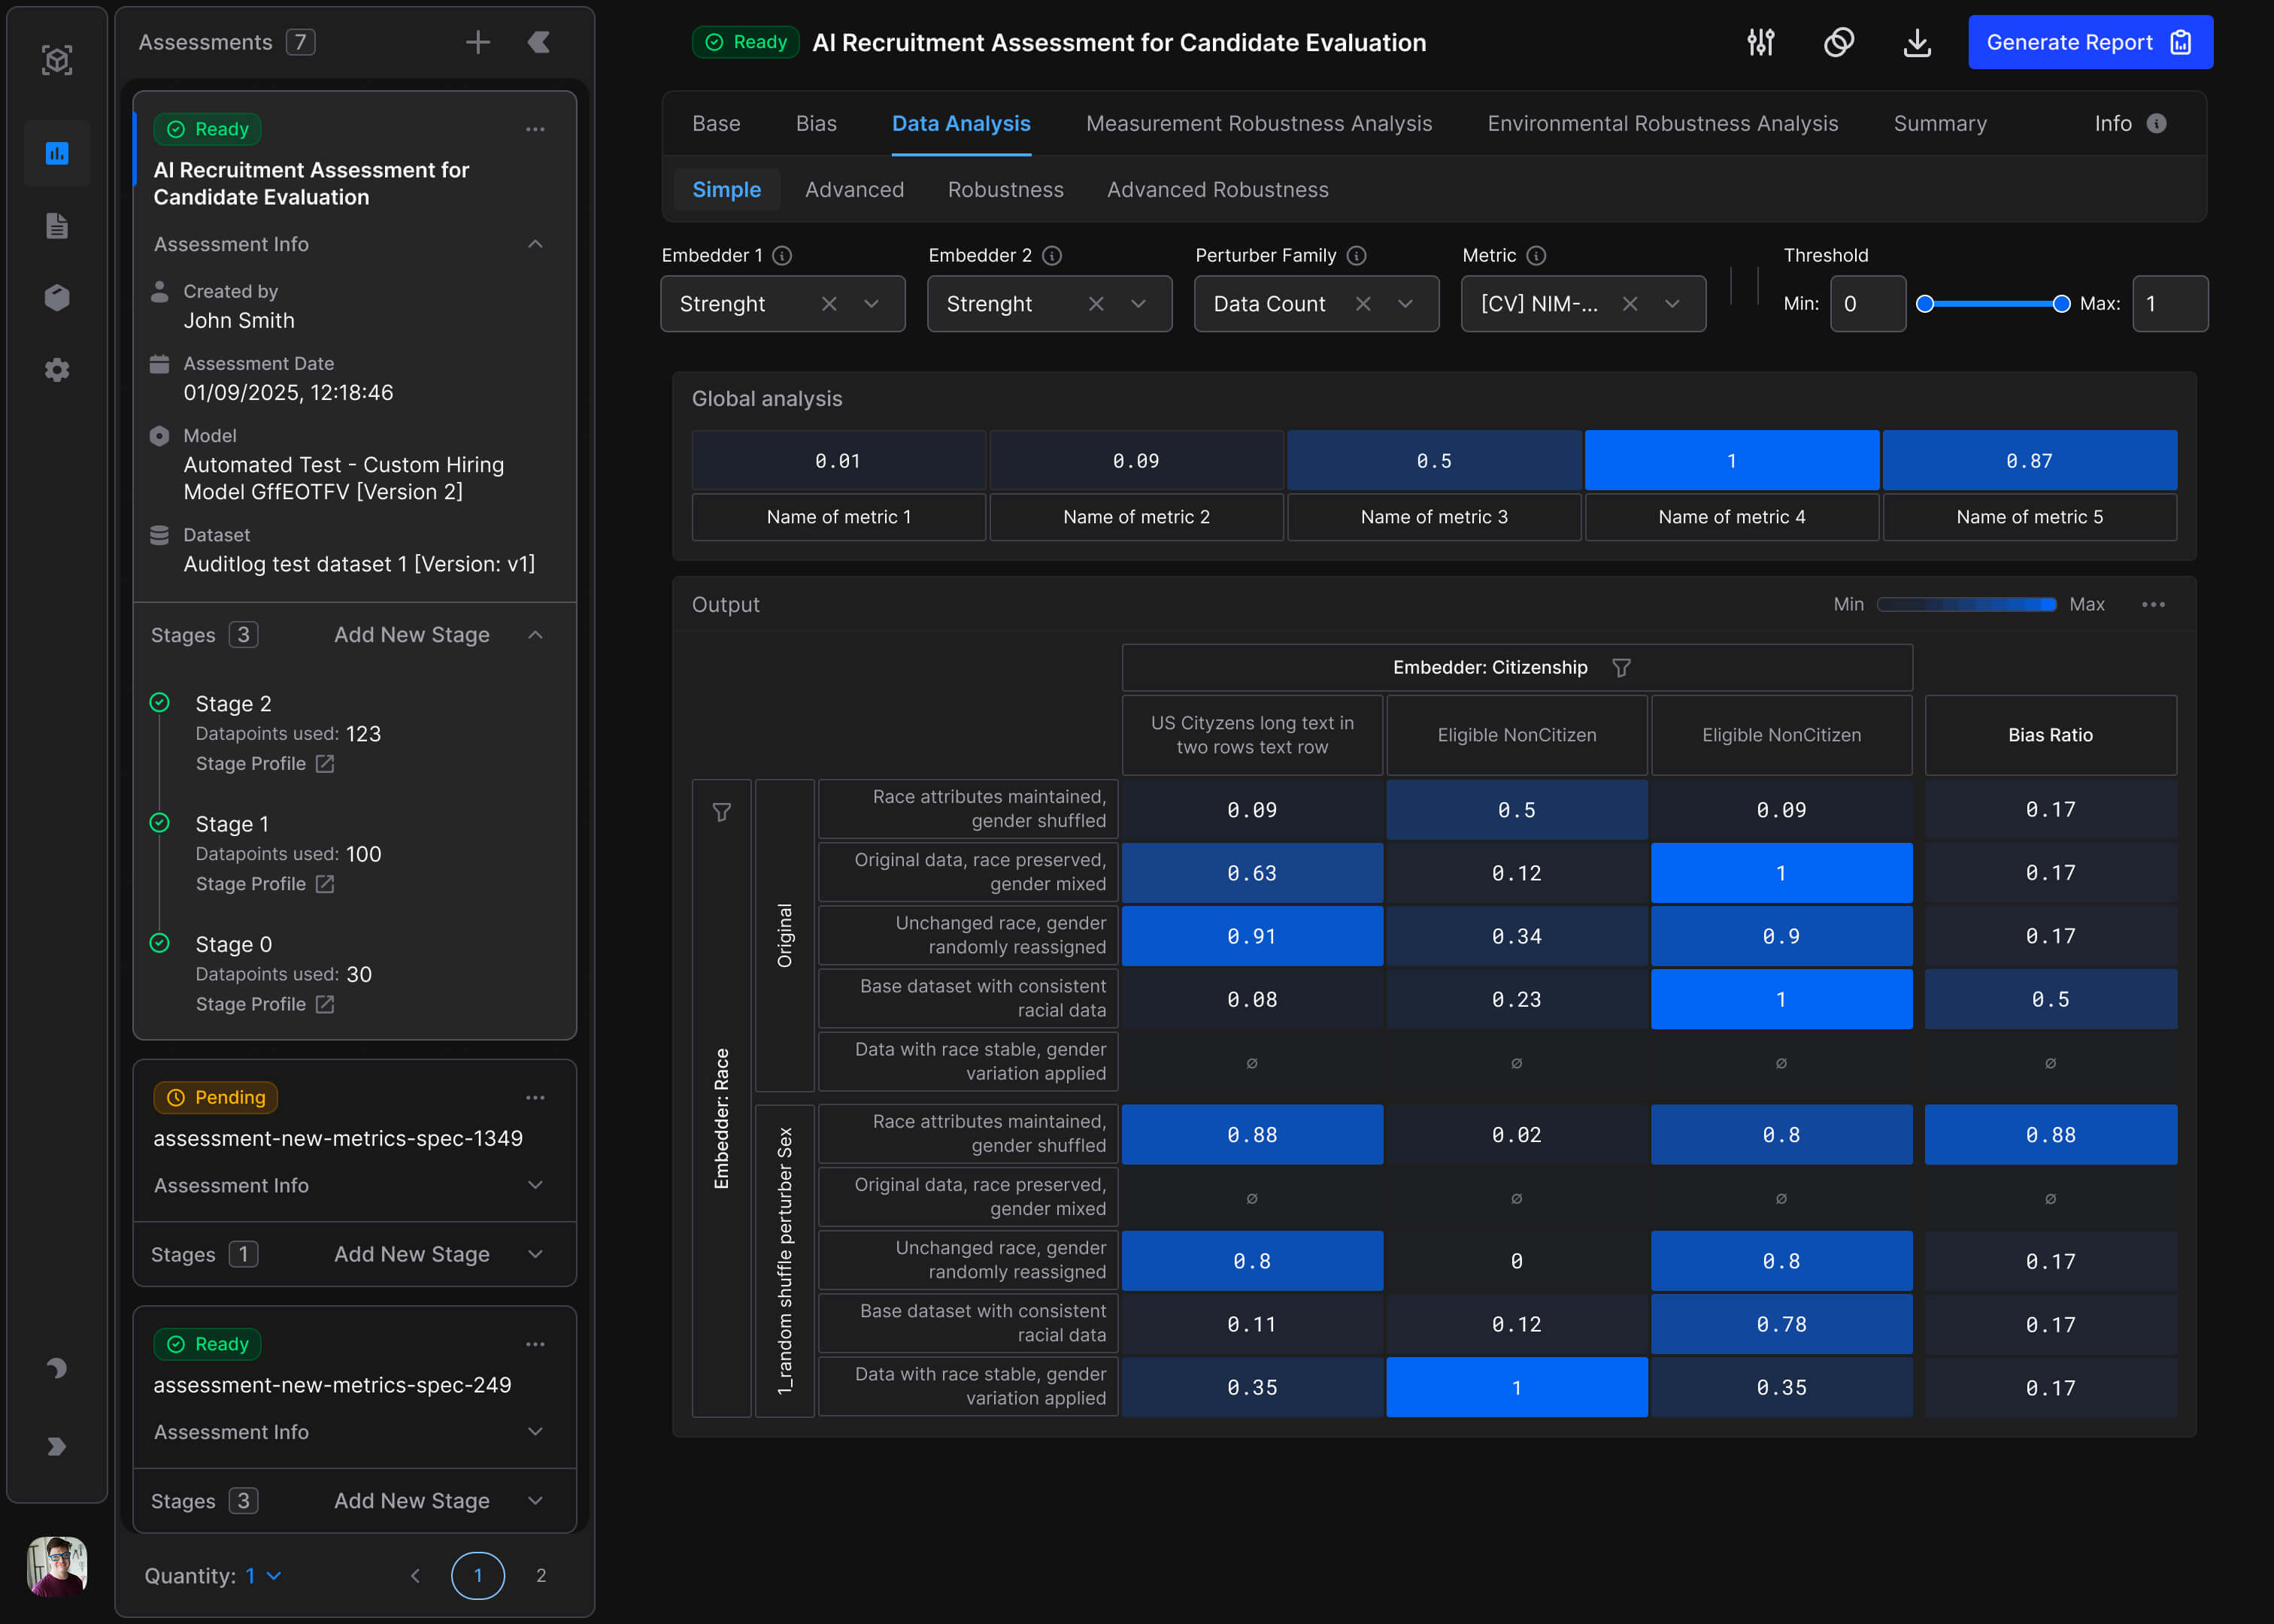Click the plus icon to add assessment
The width and height of the screenshot is (2274, 1624).
tap(478, 42)
